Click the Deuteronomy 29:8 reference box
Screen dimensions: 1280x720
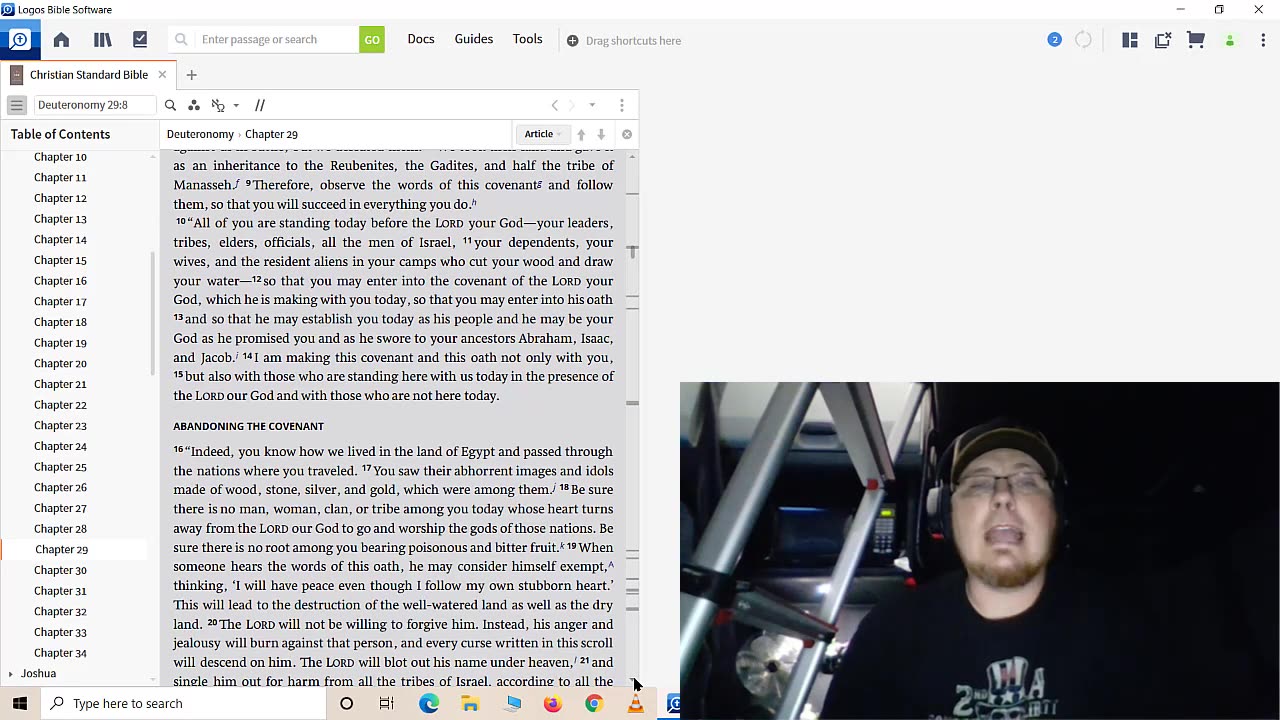pos(94,105)
